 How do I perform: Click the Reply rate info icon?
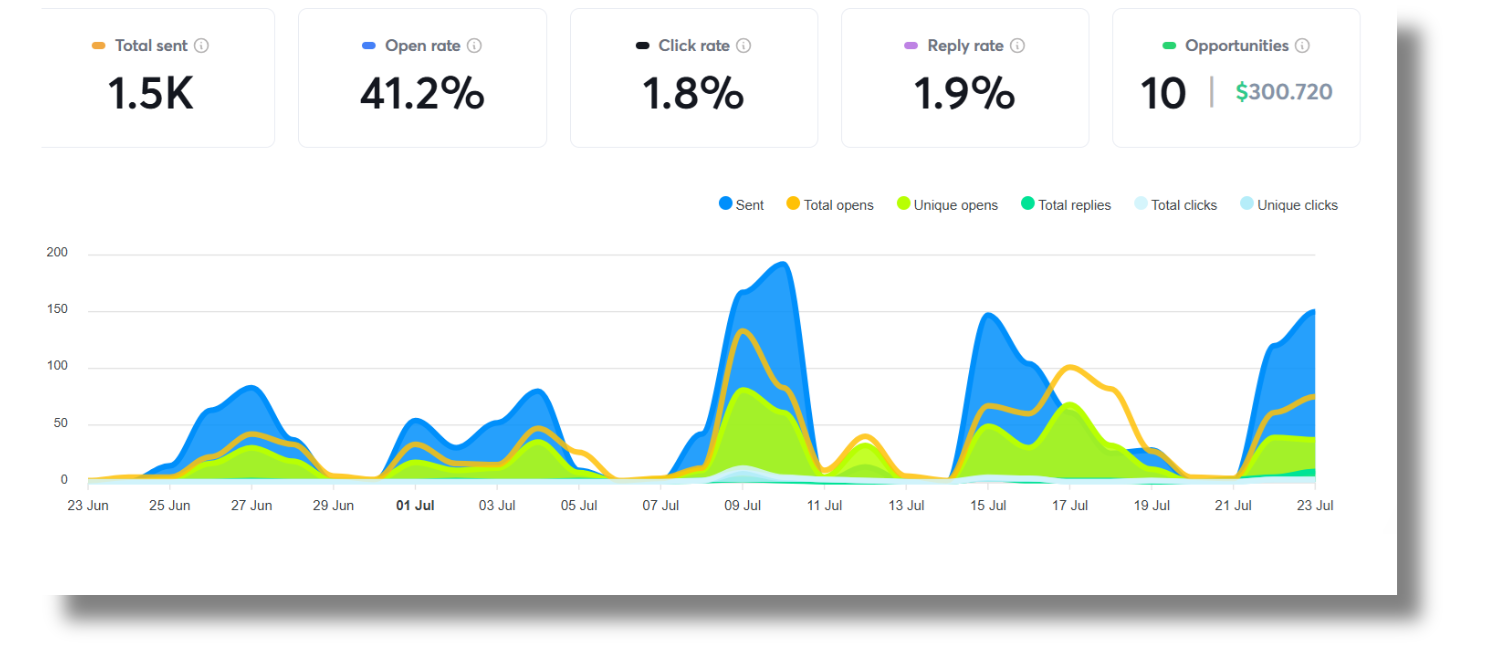coord(1017,46)
